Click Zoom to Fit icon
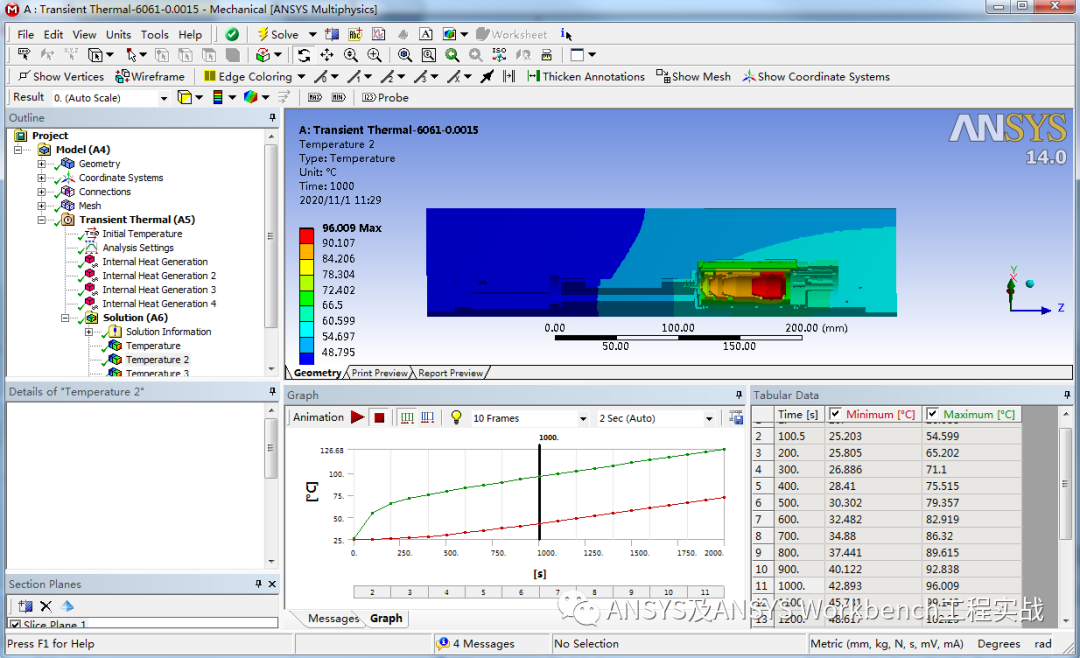Image resolution: width=1080 pixels, height=658 pixels. (405, 55)
